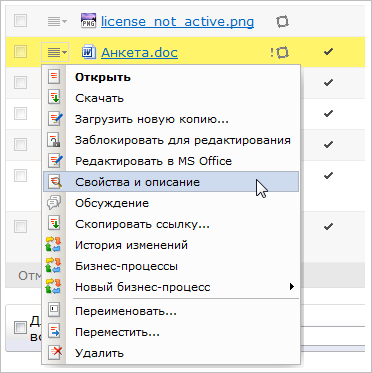This screenshot has width=372, height=373.
Task: Open the license_not_active.png file link
Action: pyautogui.click(x=177, y=22)
